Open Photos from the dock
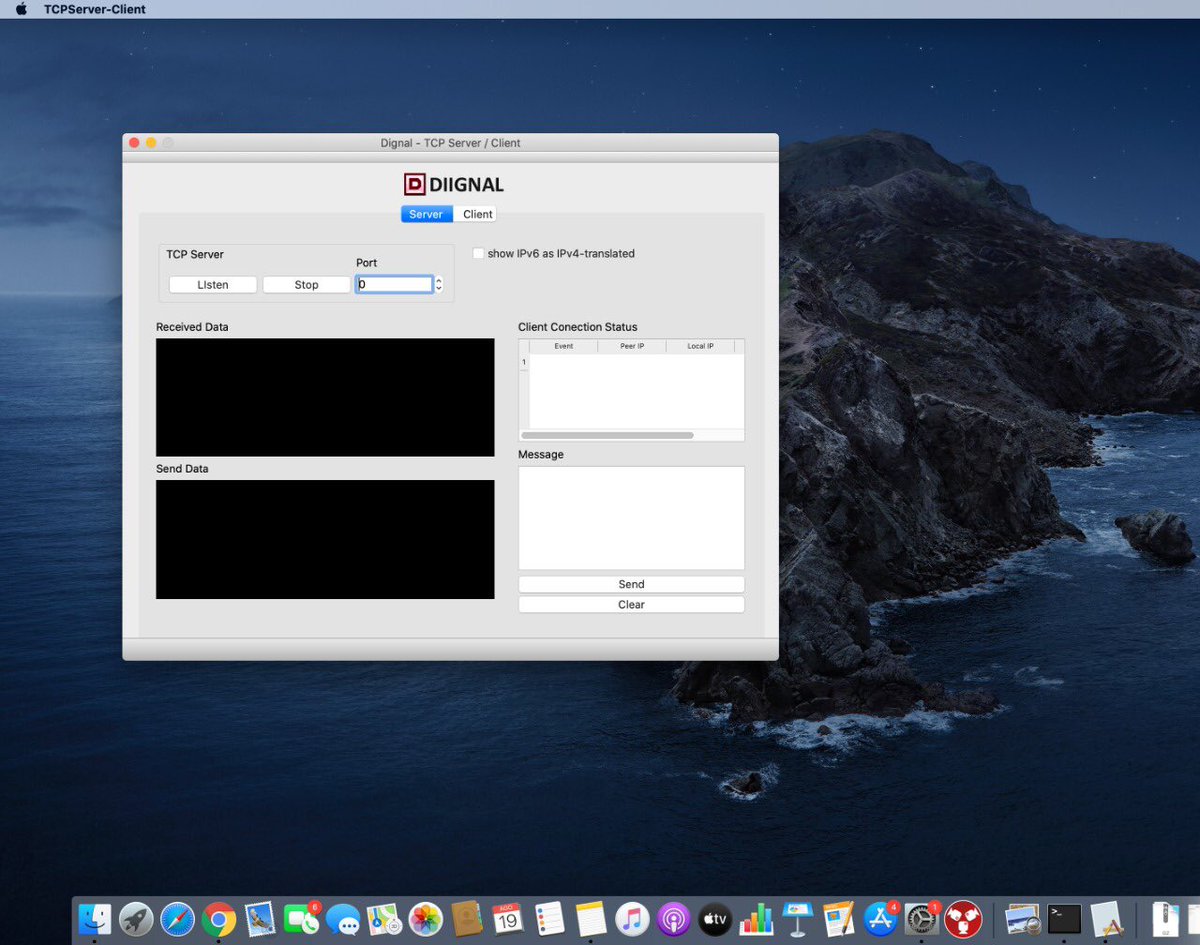Image resolution: width=1200 pixels, height=945 pixels. [x=425, y=919]
